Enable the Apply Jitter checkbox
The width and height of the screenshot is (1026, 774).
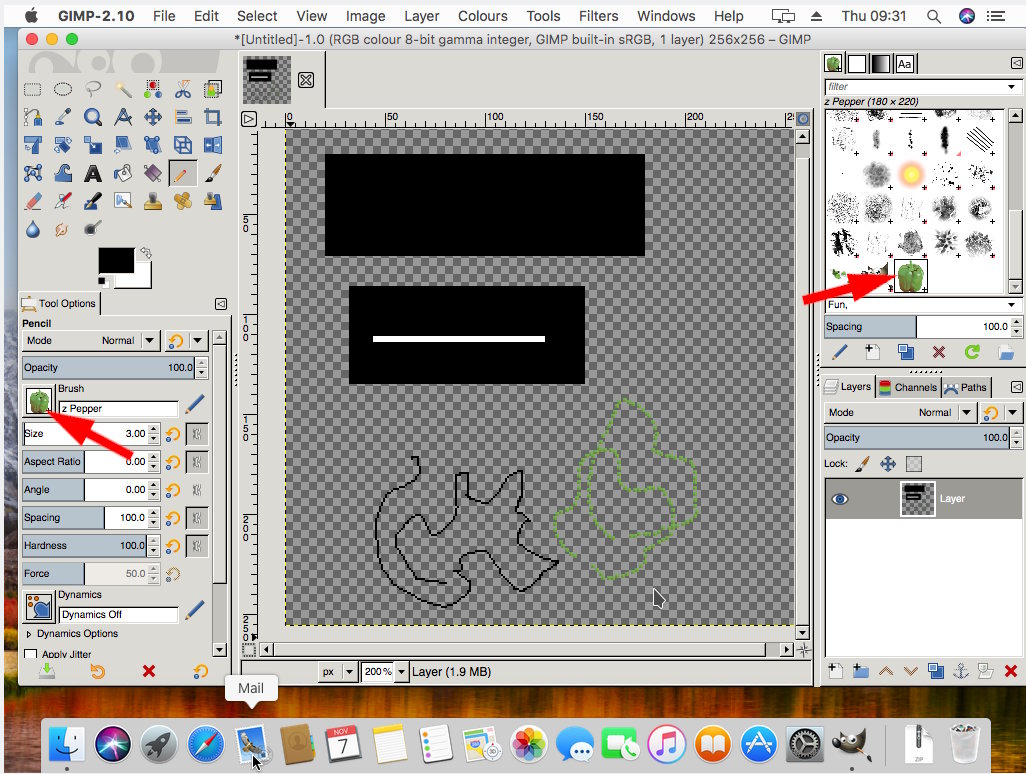click(x=30, y=654)
